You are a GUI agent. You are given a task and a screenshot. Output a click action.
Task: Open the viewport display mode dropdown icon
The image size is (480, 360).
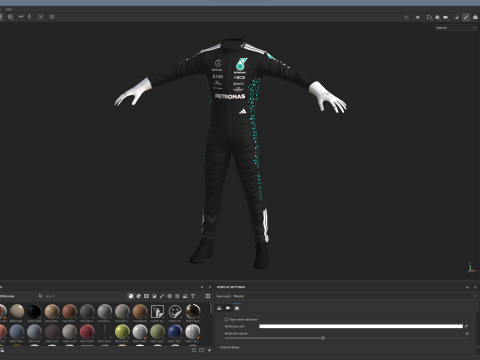pos(429,17)
